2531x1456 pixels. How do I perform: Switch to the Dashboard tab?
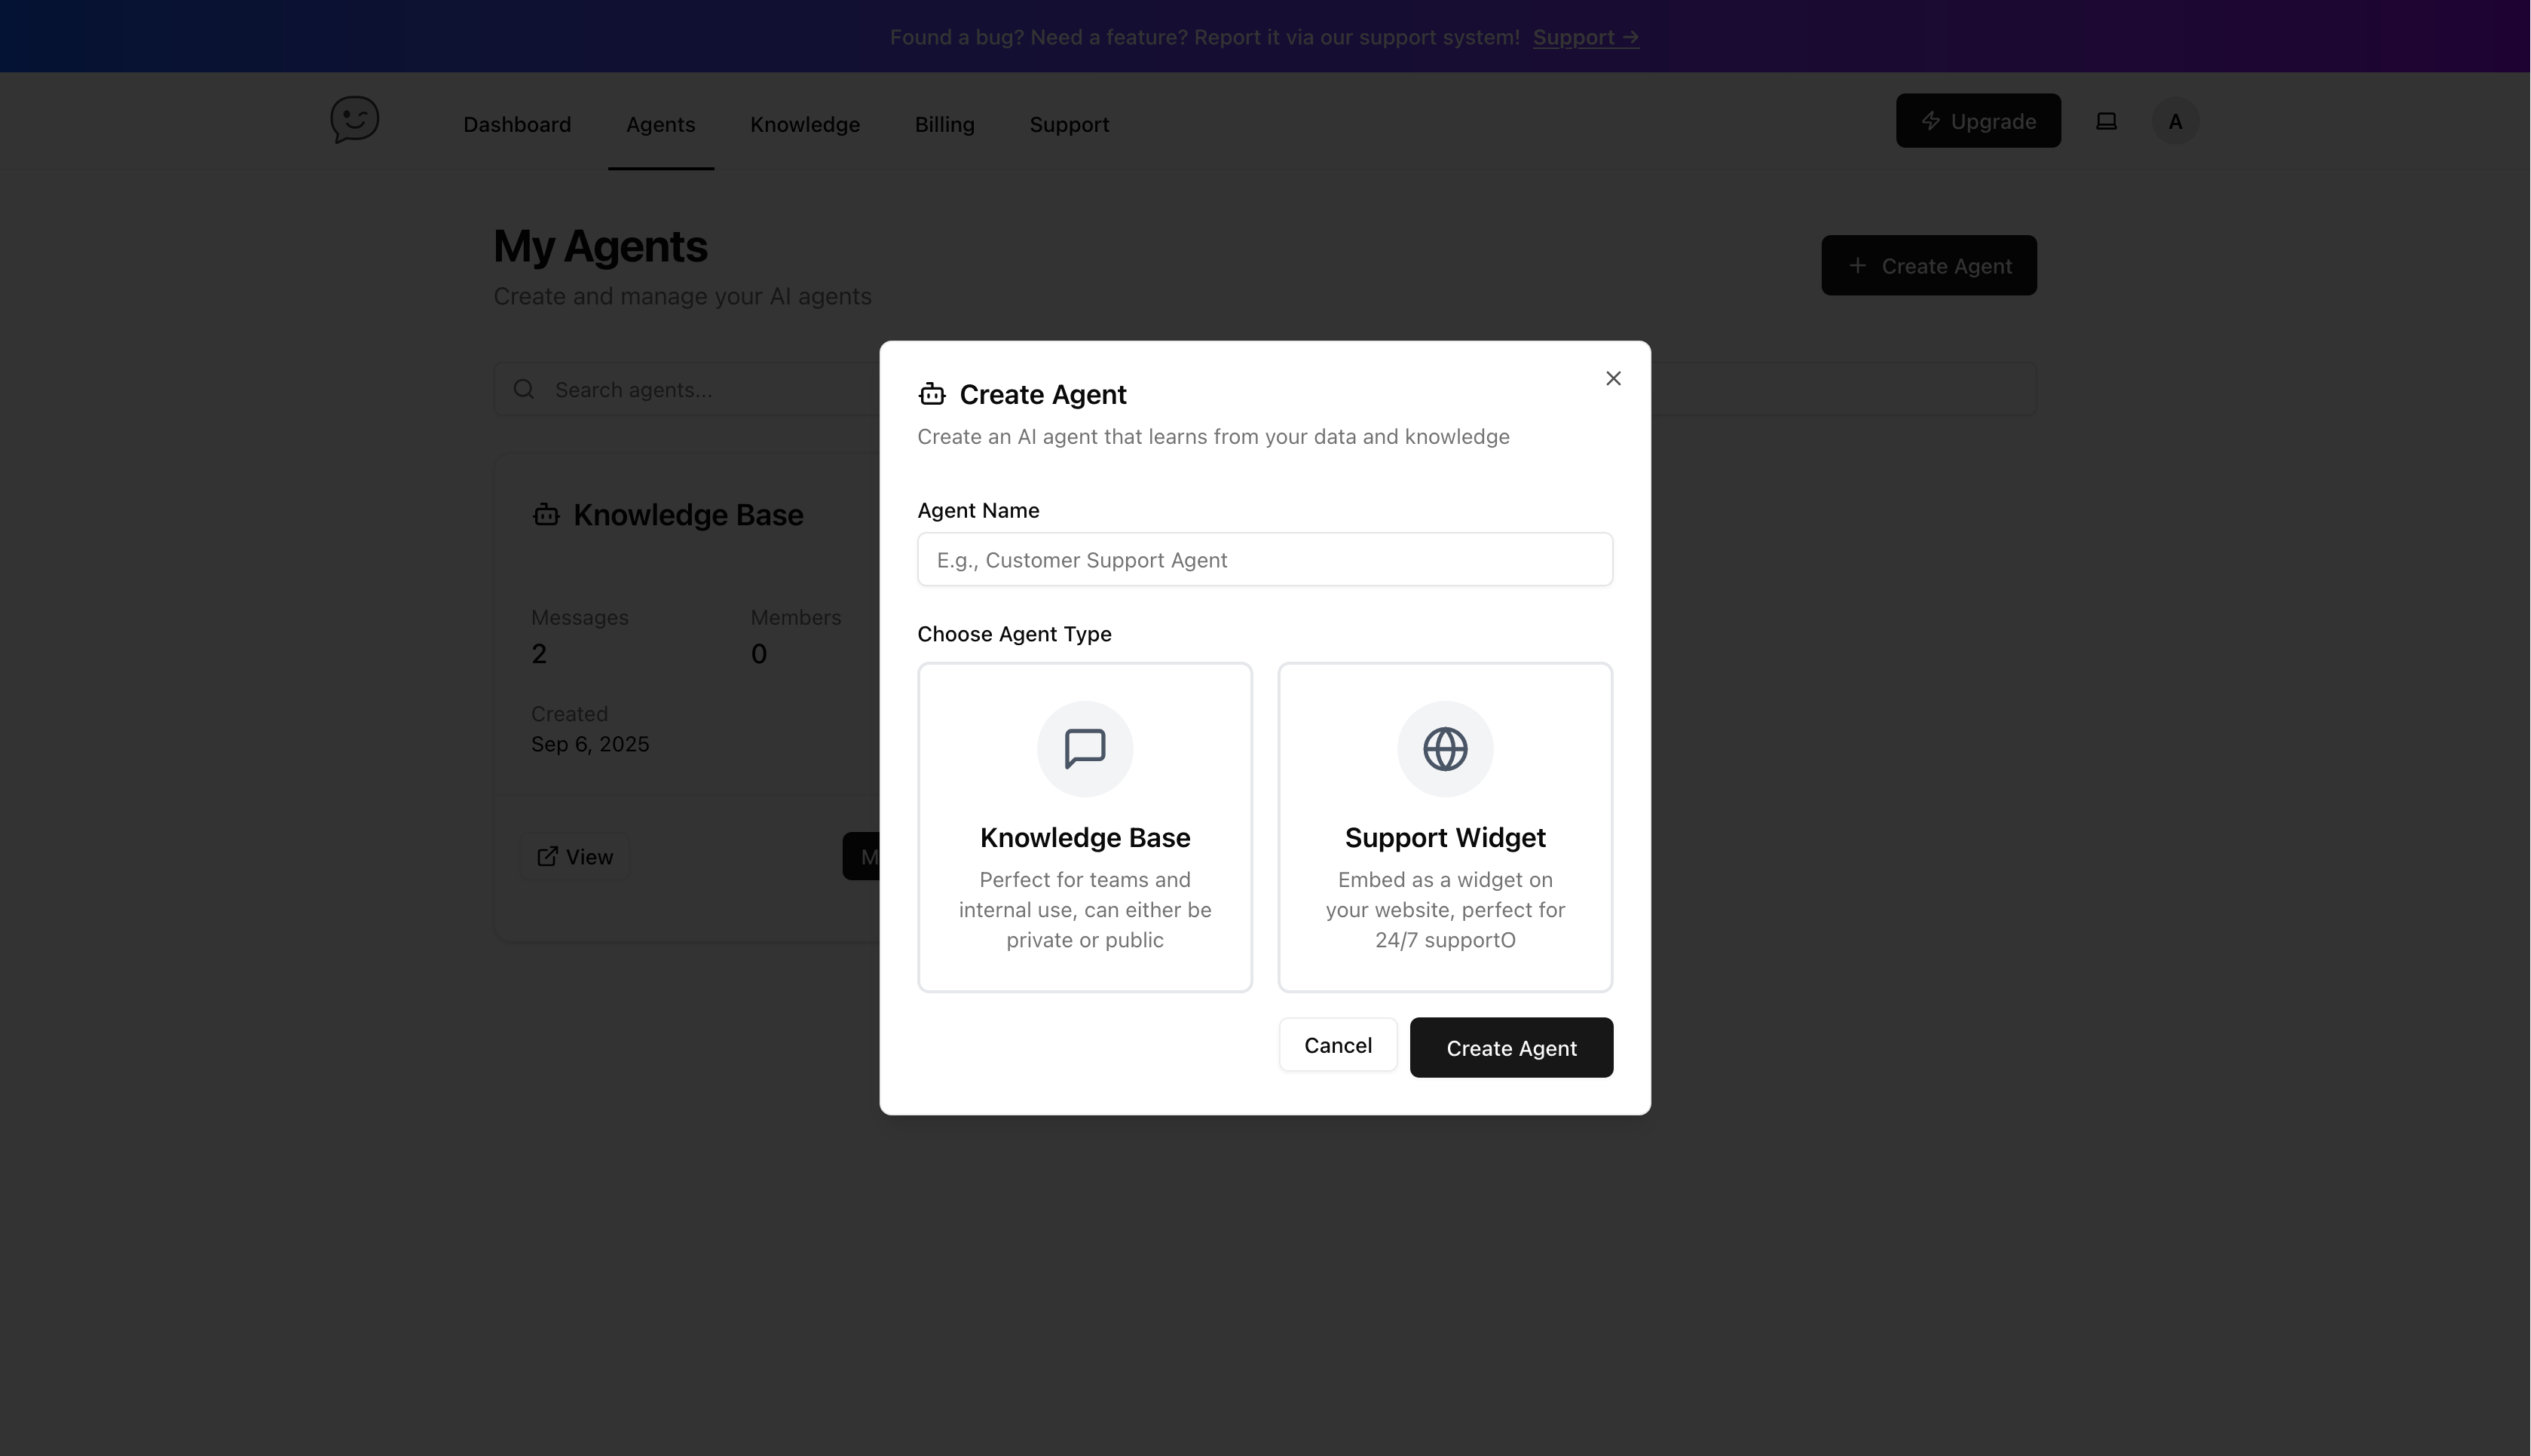(517, 124)
